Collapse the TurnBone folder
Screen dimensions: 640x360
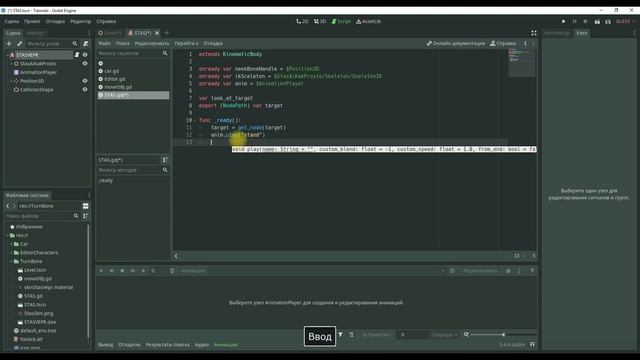(x=11, y=261)
